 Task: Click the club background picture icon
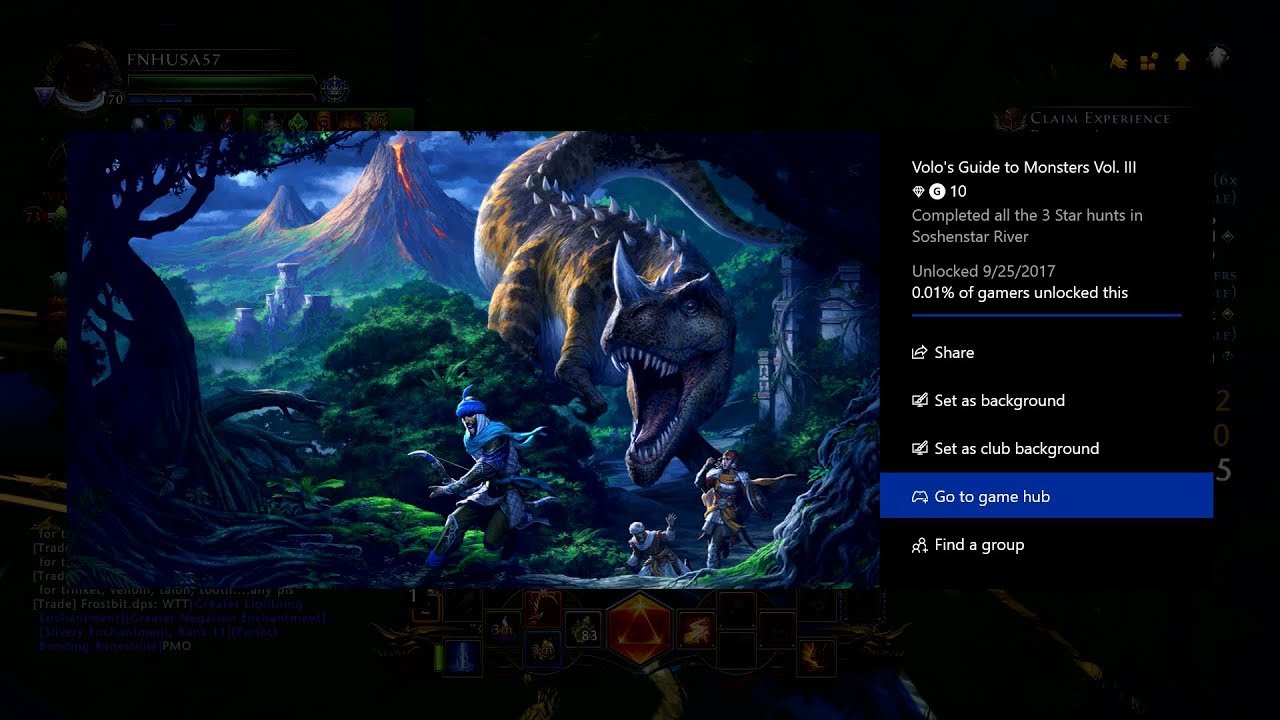coord(919,448)
